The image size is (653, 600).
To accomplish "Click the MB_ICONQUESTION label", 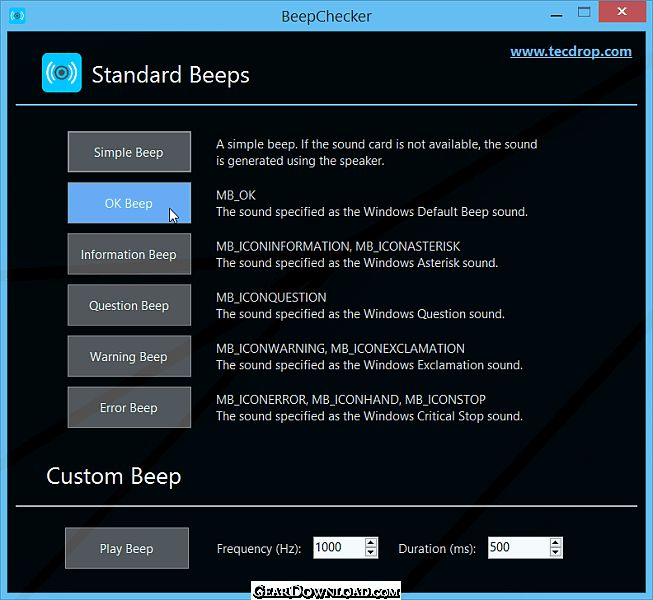I will (x=271, y=297).
